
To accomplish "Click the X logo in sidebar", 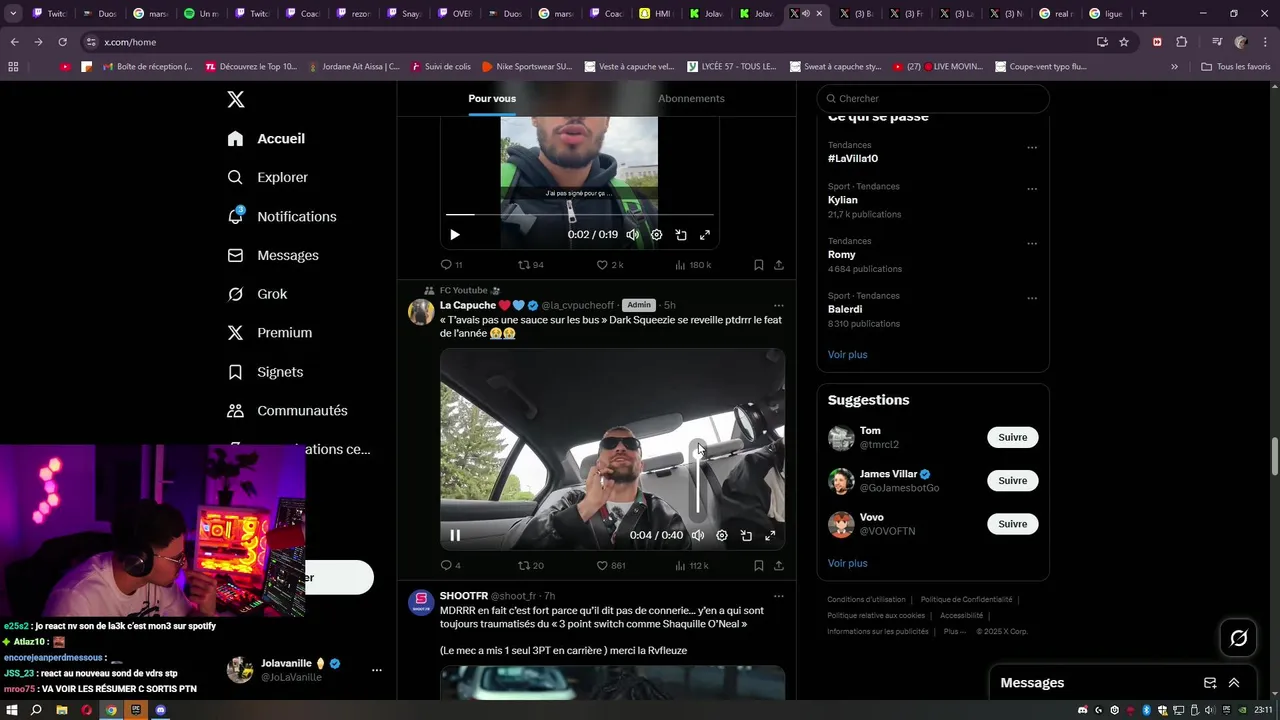I will tap(236, 99).
